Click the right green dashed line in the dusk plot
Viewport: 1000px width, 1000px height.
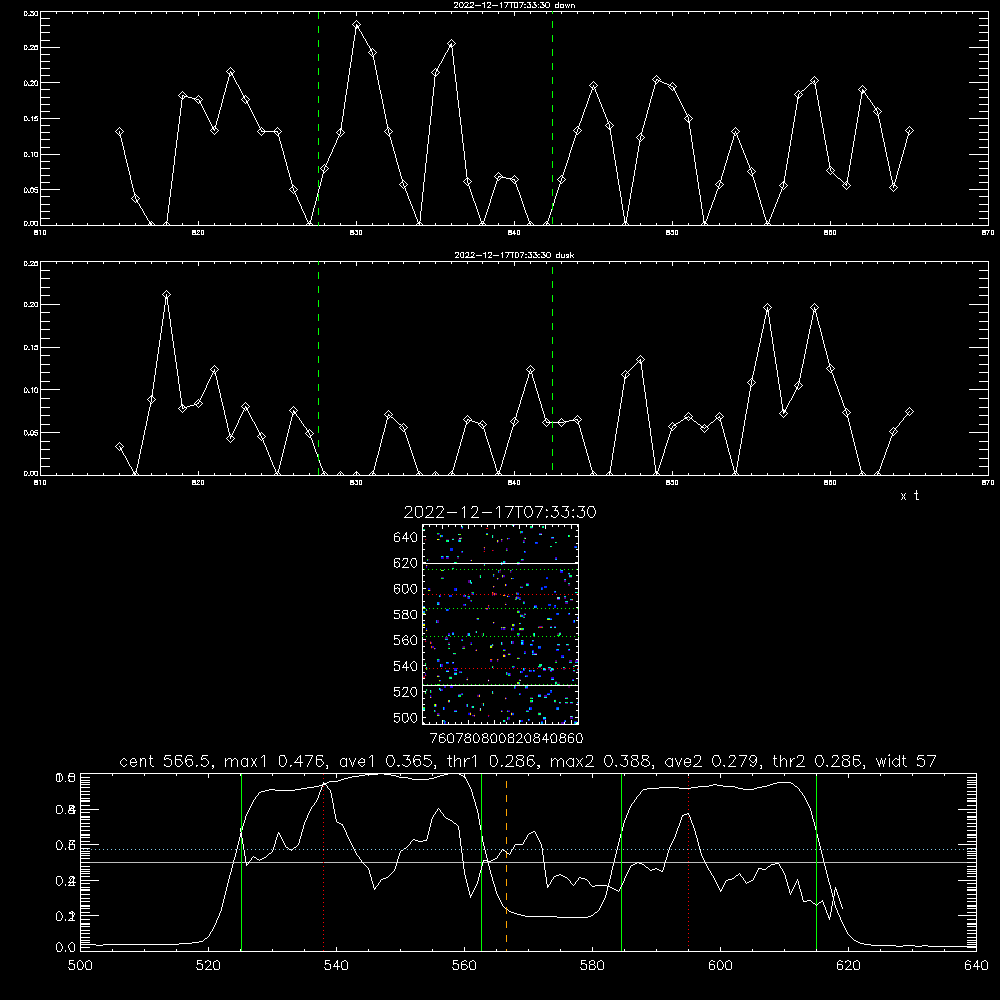pos(552,368)
